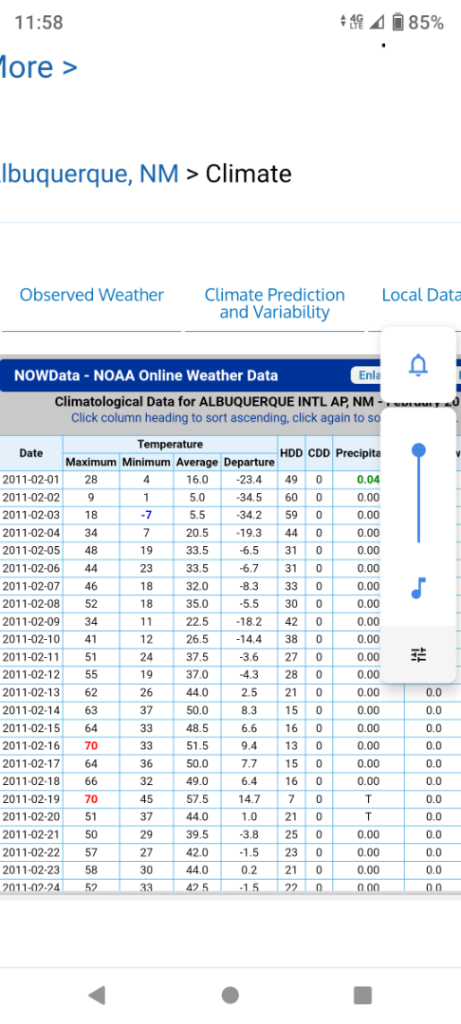Tap the 4G LTE signal status icon

click(357, 22)
